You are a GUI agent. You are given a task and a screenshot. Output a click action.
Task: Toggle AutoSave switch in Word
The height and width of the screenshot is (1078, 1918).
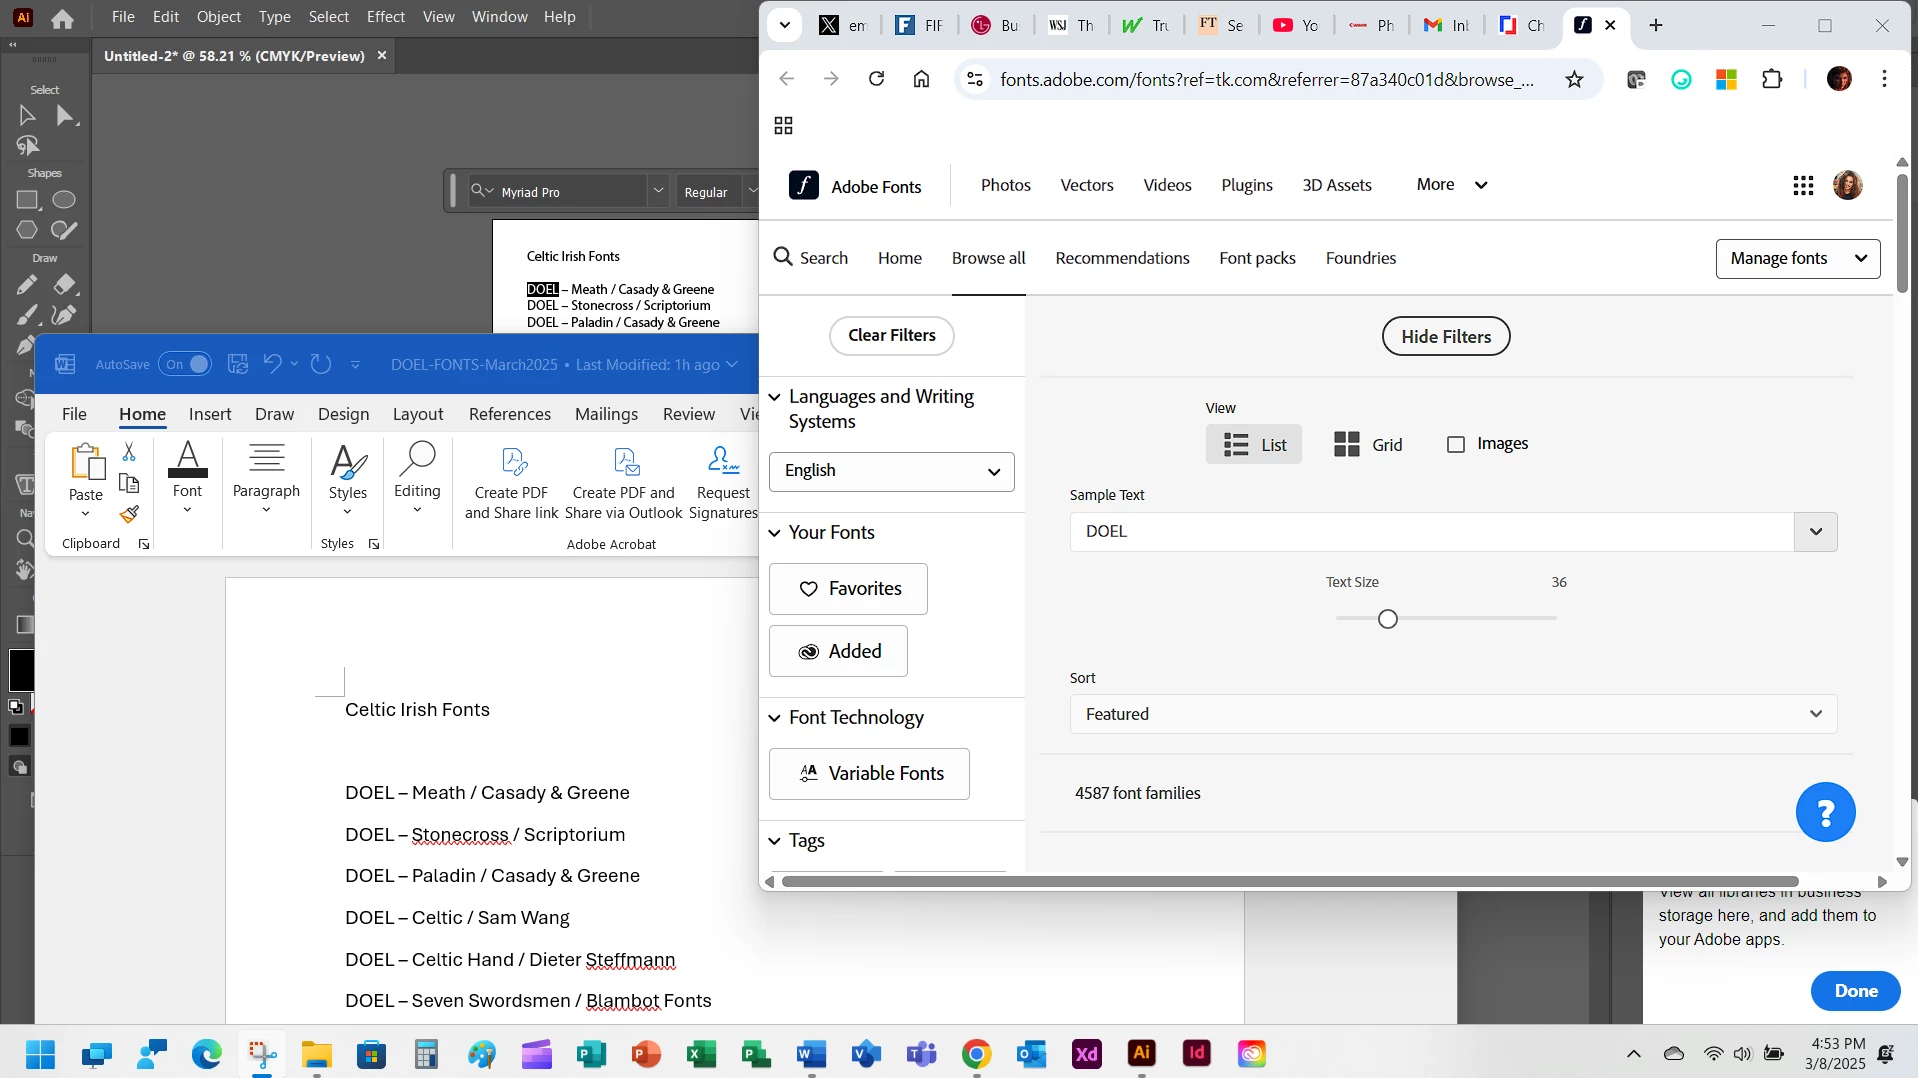click(185, 364)
